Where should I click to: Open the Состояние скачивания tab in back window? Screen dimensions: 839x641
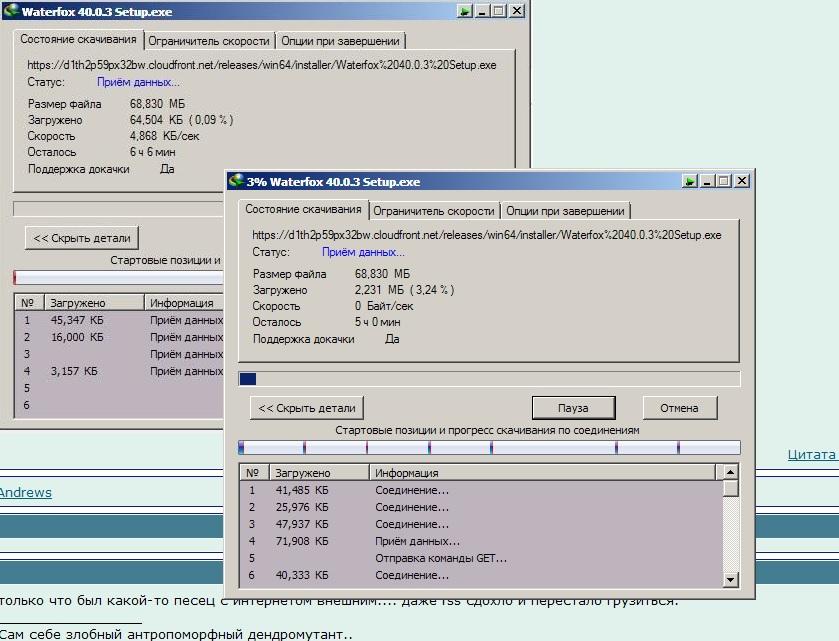tap(78, 40)
